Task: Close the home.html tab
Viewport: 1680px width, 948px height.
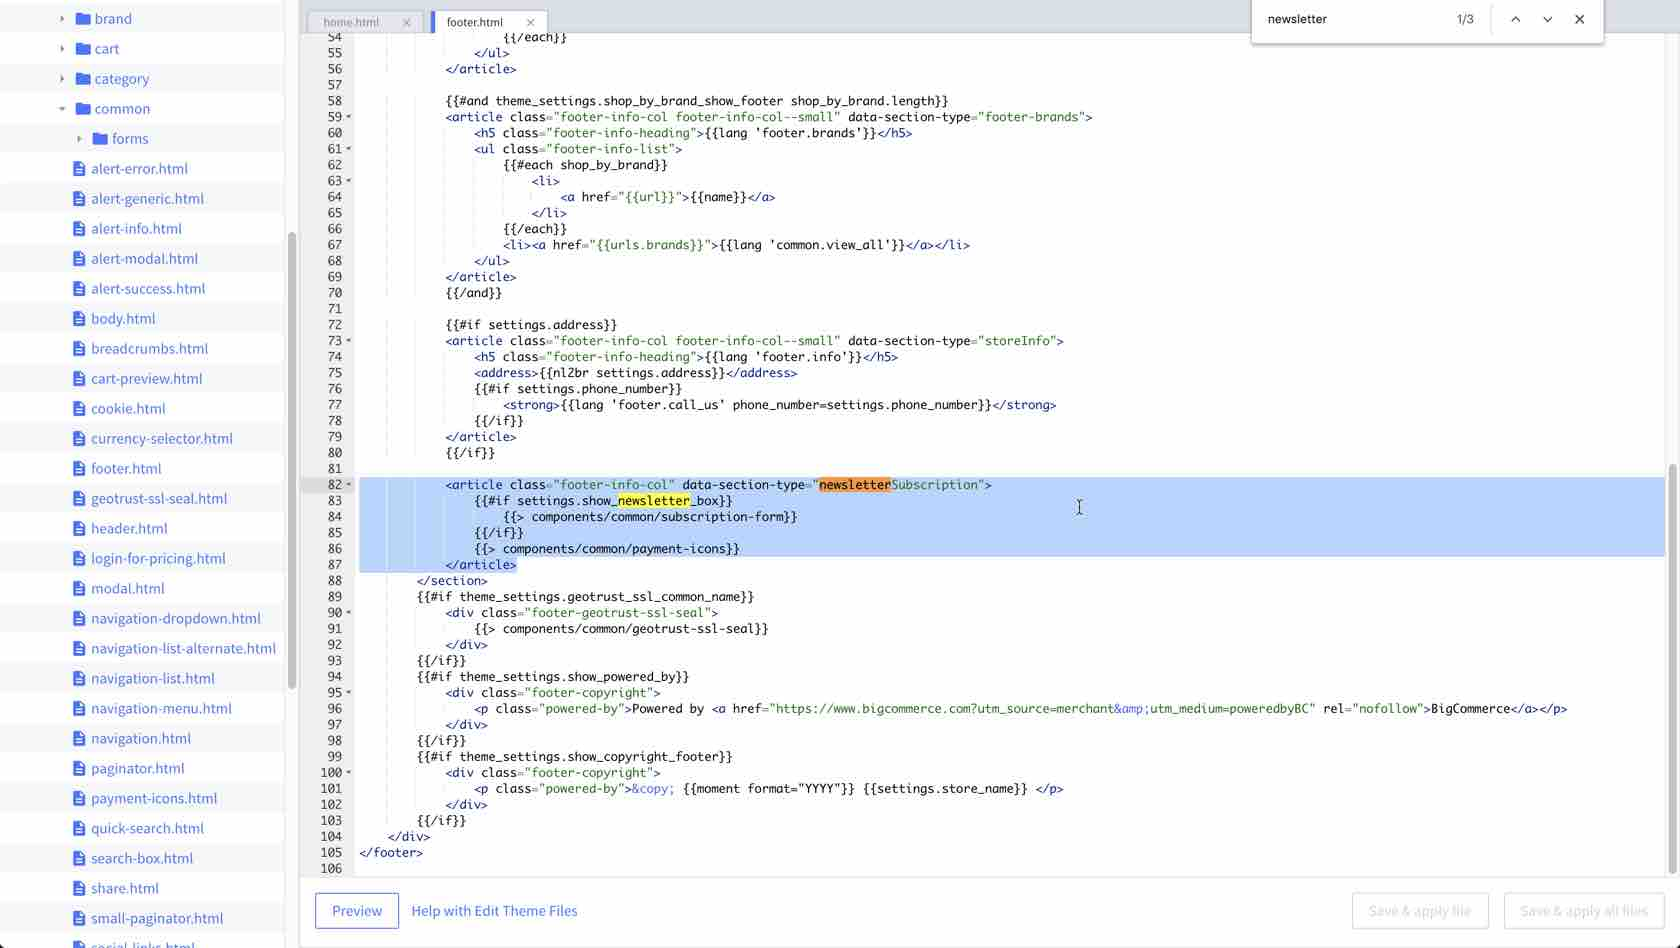Action: (406, 21)
